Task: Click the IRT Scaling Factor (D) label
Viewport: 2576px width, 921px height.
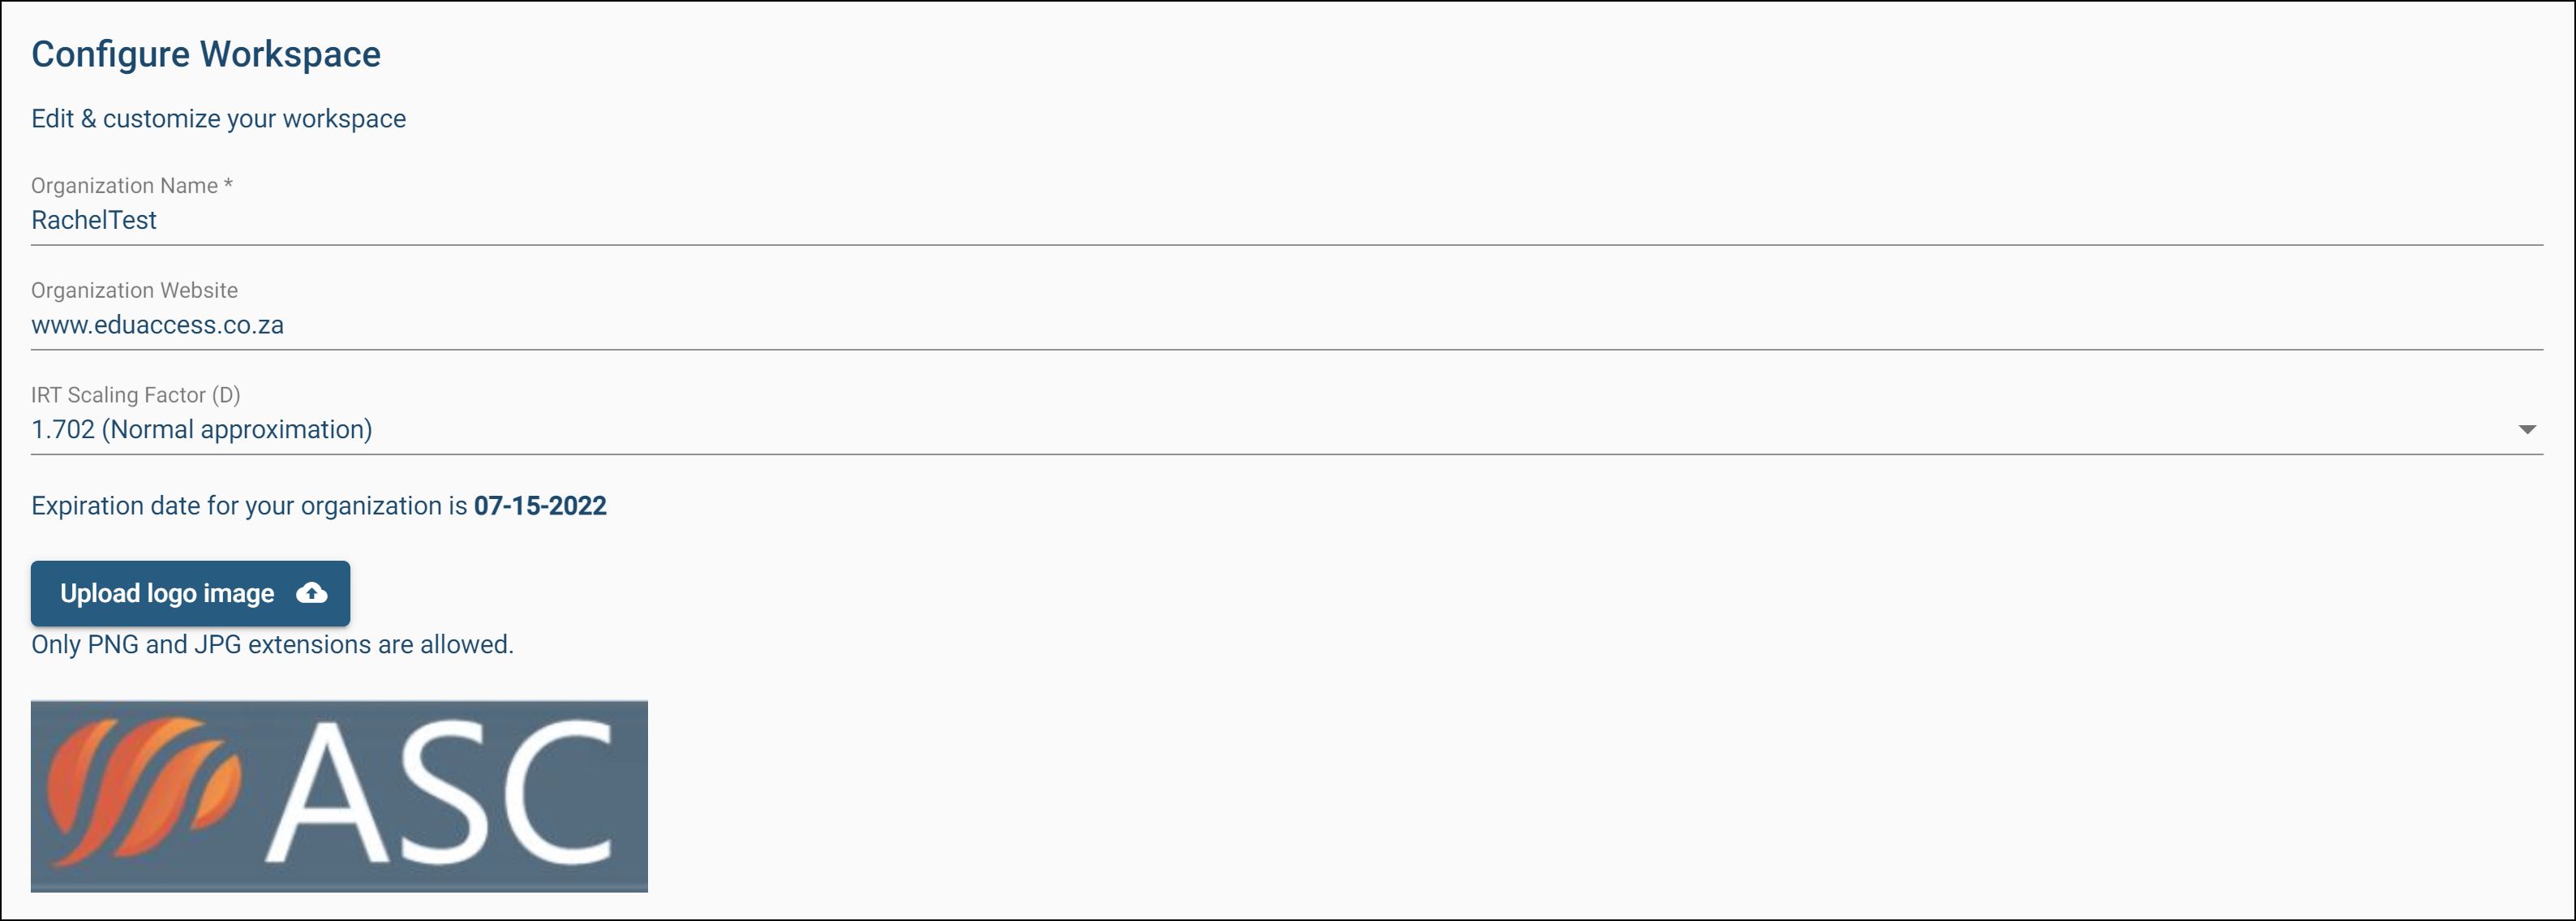Action: coord(136,395)
